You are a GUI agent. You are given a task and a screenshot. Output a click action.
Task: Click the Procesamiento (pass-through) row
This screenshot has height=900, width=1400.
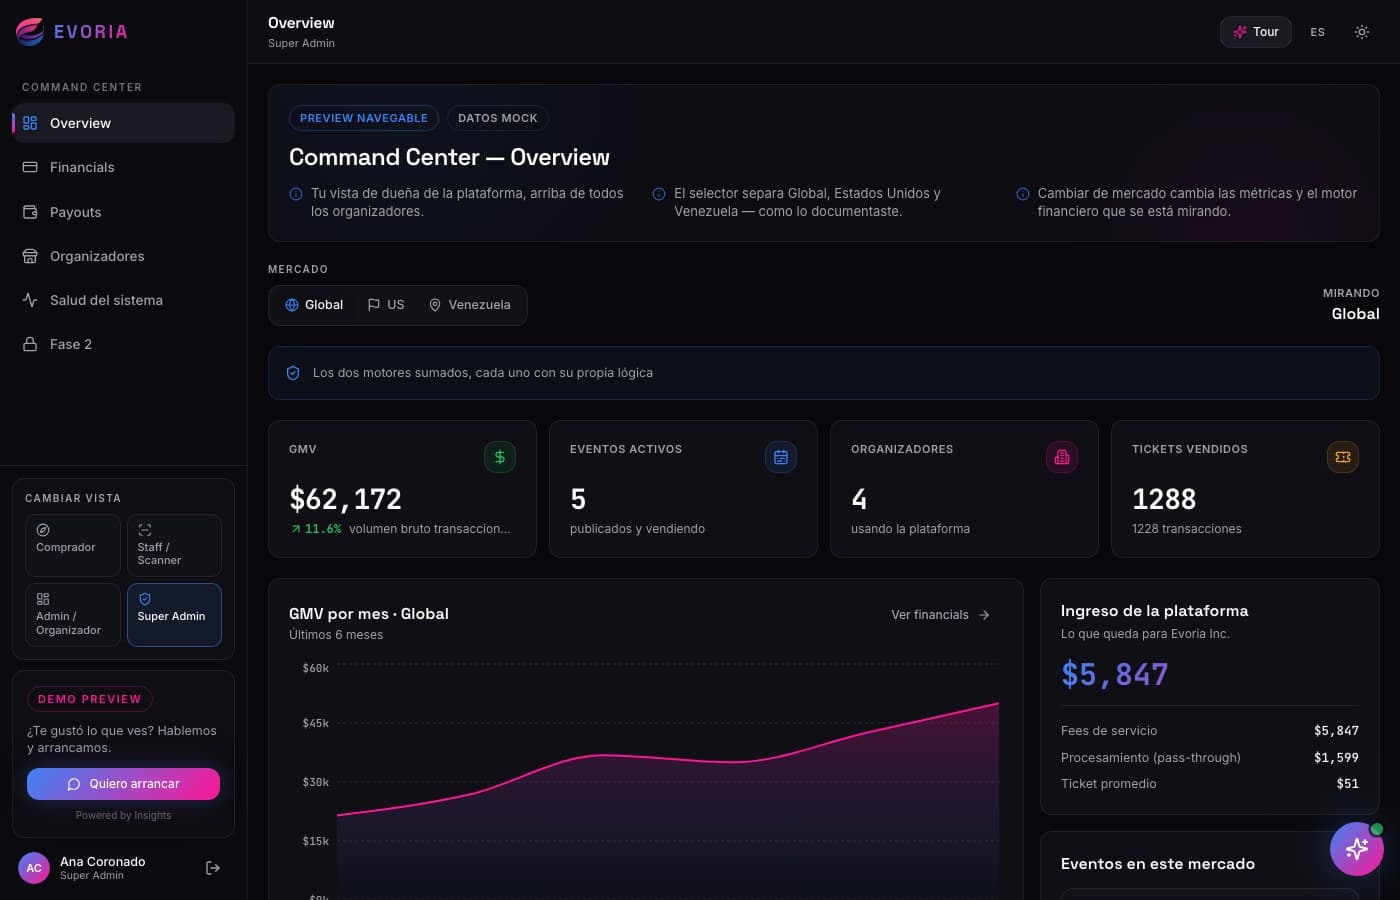click(x=1210, y=758)
